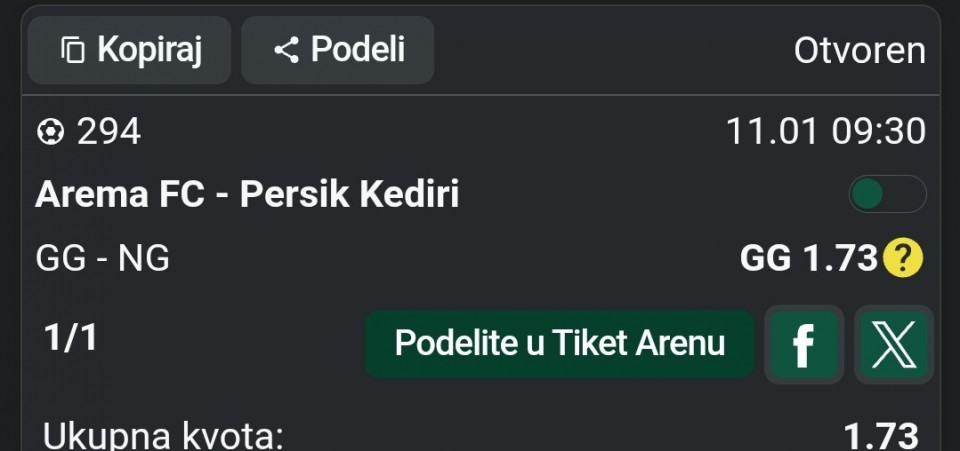
Task: Toggle the switch for the Arema FC match
Action: click(x=886, y=194)
